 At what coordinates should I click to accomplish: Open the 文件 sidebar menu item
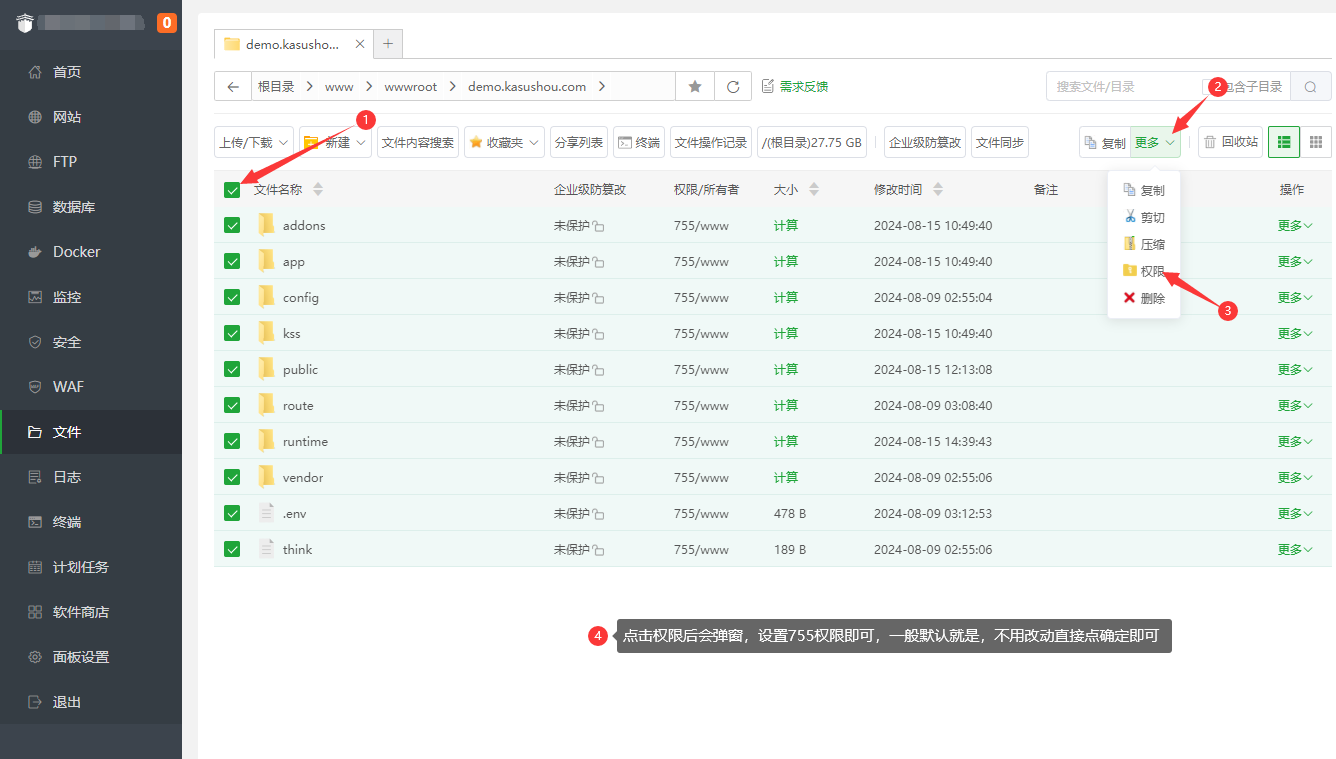point(91,432)
